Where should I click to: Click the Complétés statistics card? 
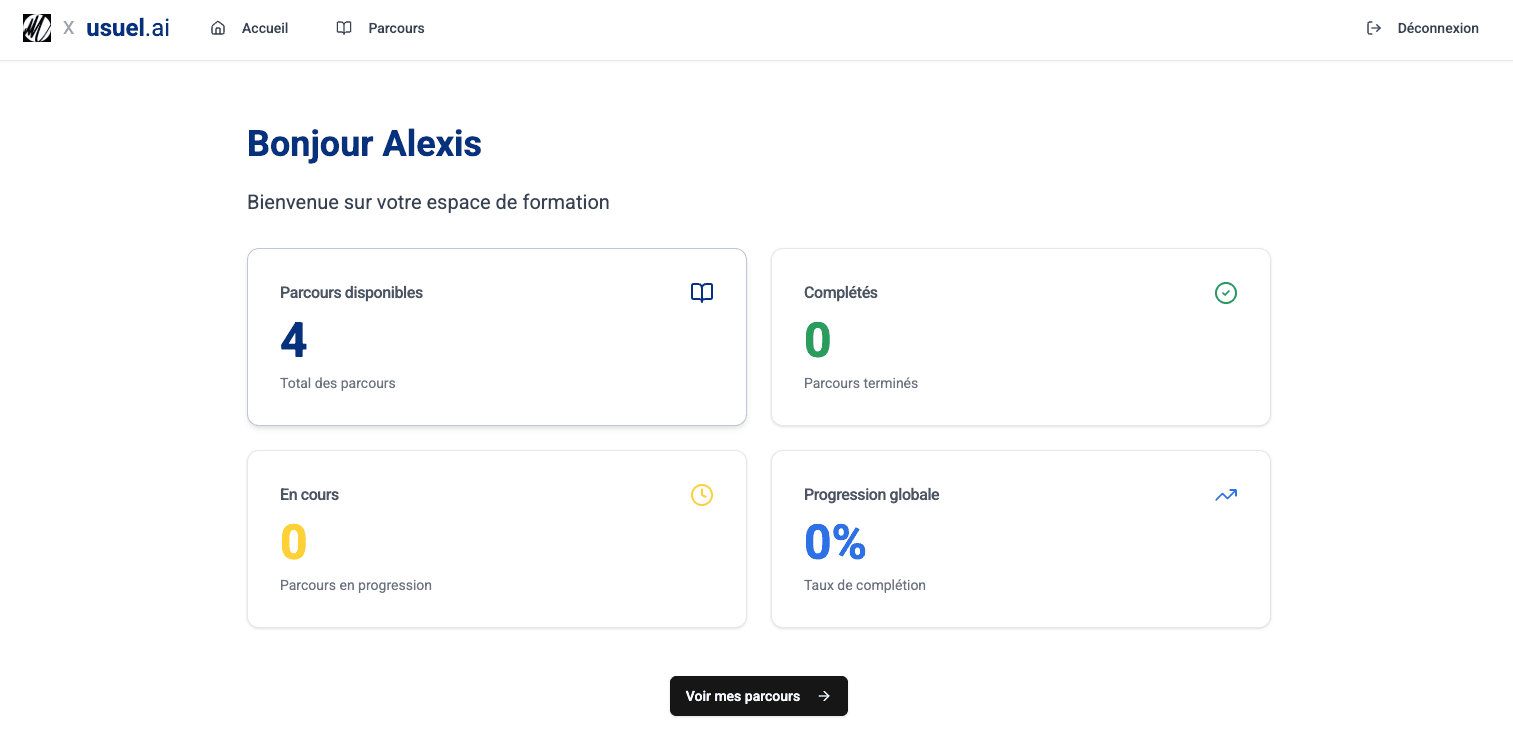tap(1021, 337)
